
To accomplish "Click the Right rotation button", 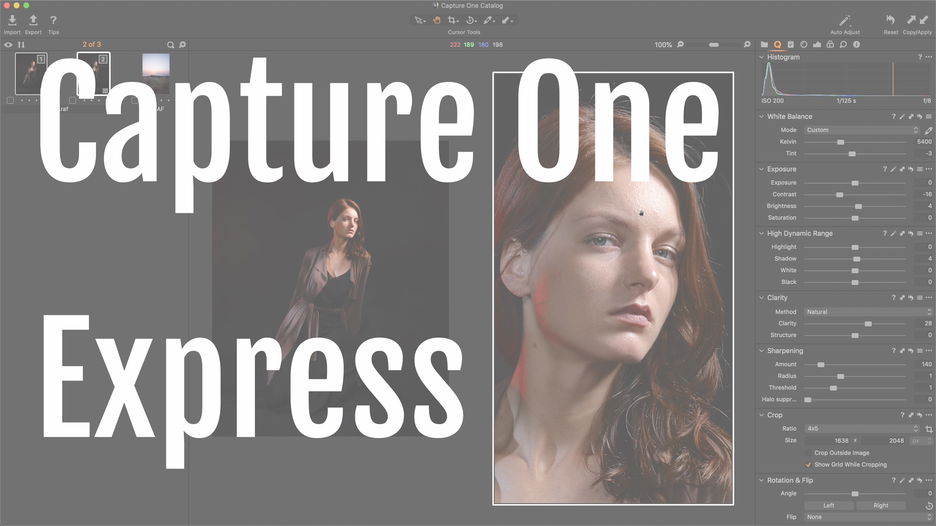I will (x=881, y=505).
